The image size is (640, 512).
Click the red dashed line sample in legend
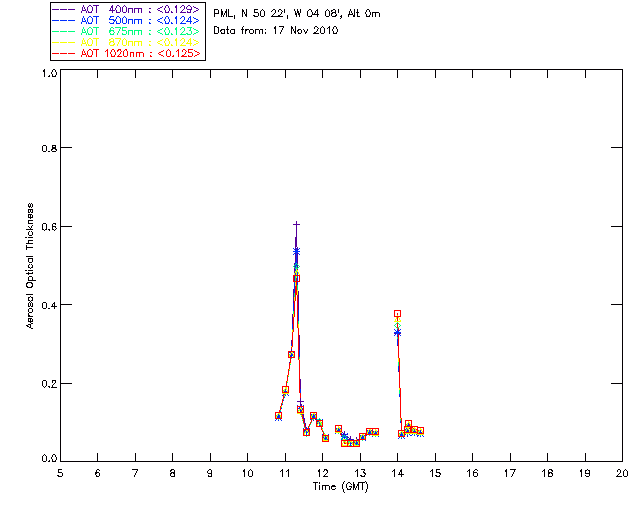tap(64, 53)
